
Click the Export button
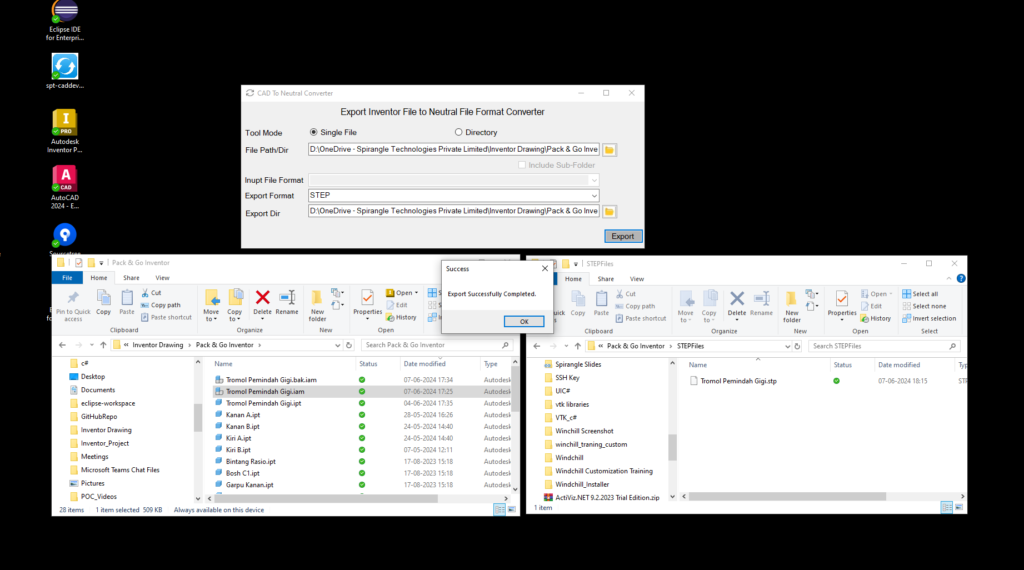pos(622,236)
